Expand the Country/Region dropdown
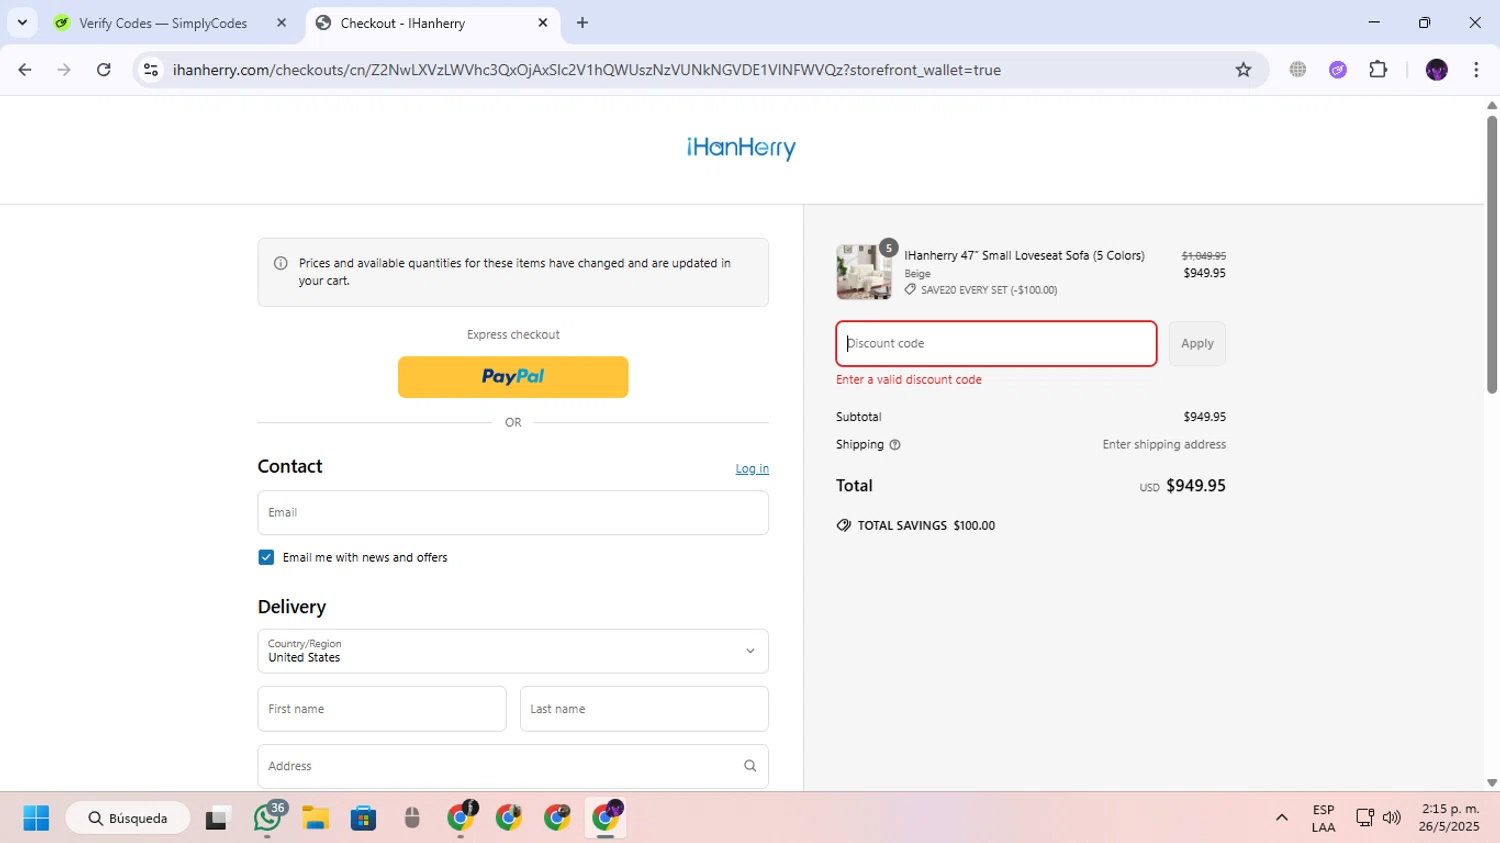 pyautogui.click(x=513, y=651)
